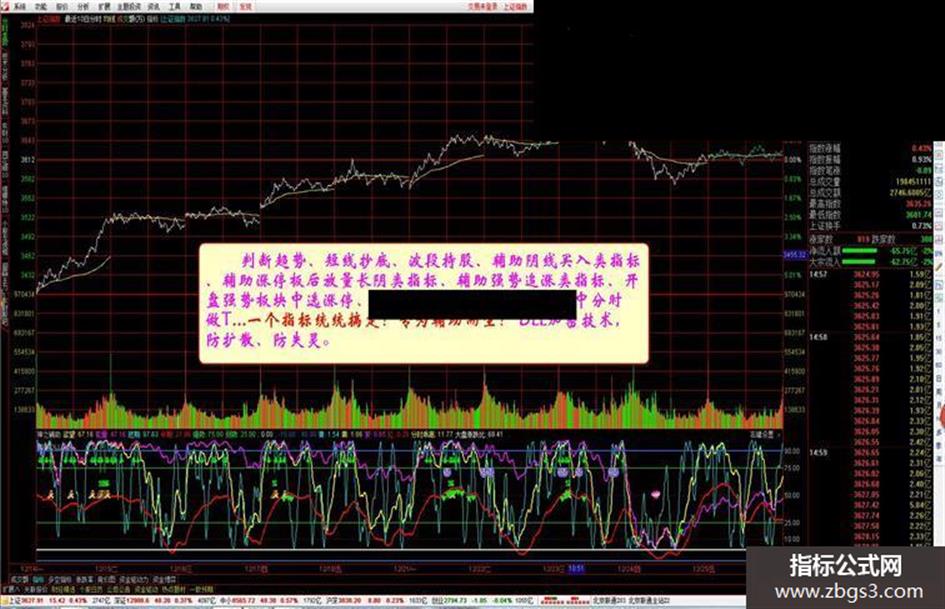The width and height of the screenshot is (945, 609).
Task: Click the 净流入额 green bar
Action: pos(859,251)
